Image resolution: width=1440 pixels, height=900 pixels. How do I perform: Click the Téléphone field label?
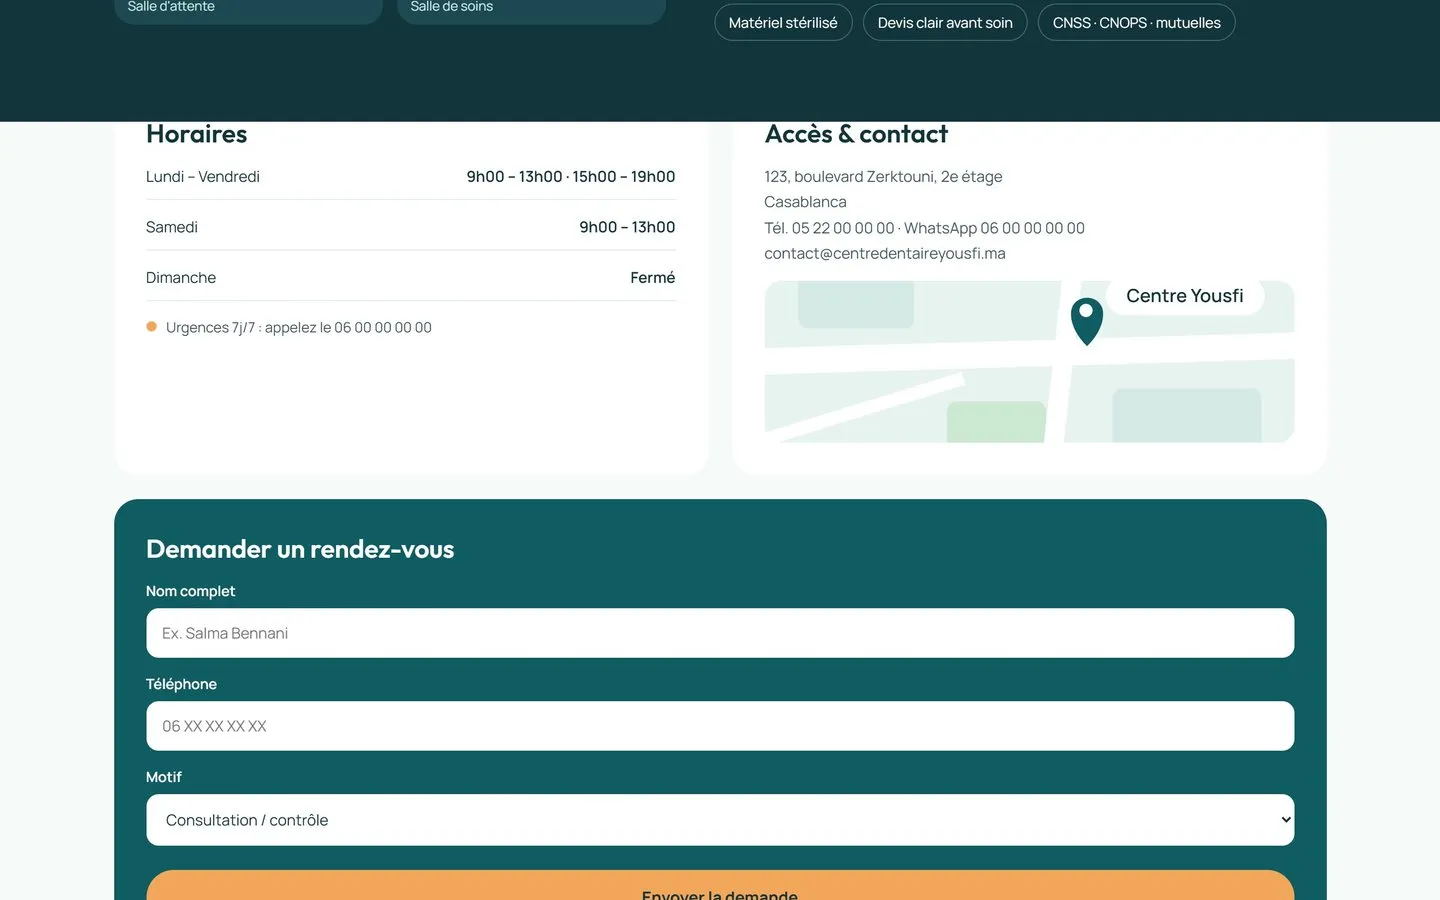pyautogui.click(x=181, y=684)
